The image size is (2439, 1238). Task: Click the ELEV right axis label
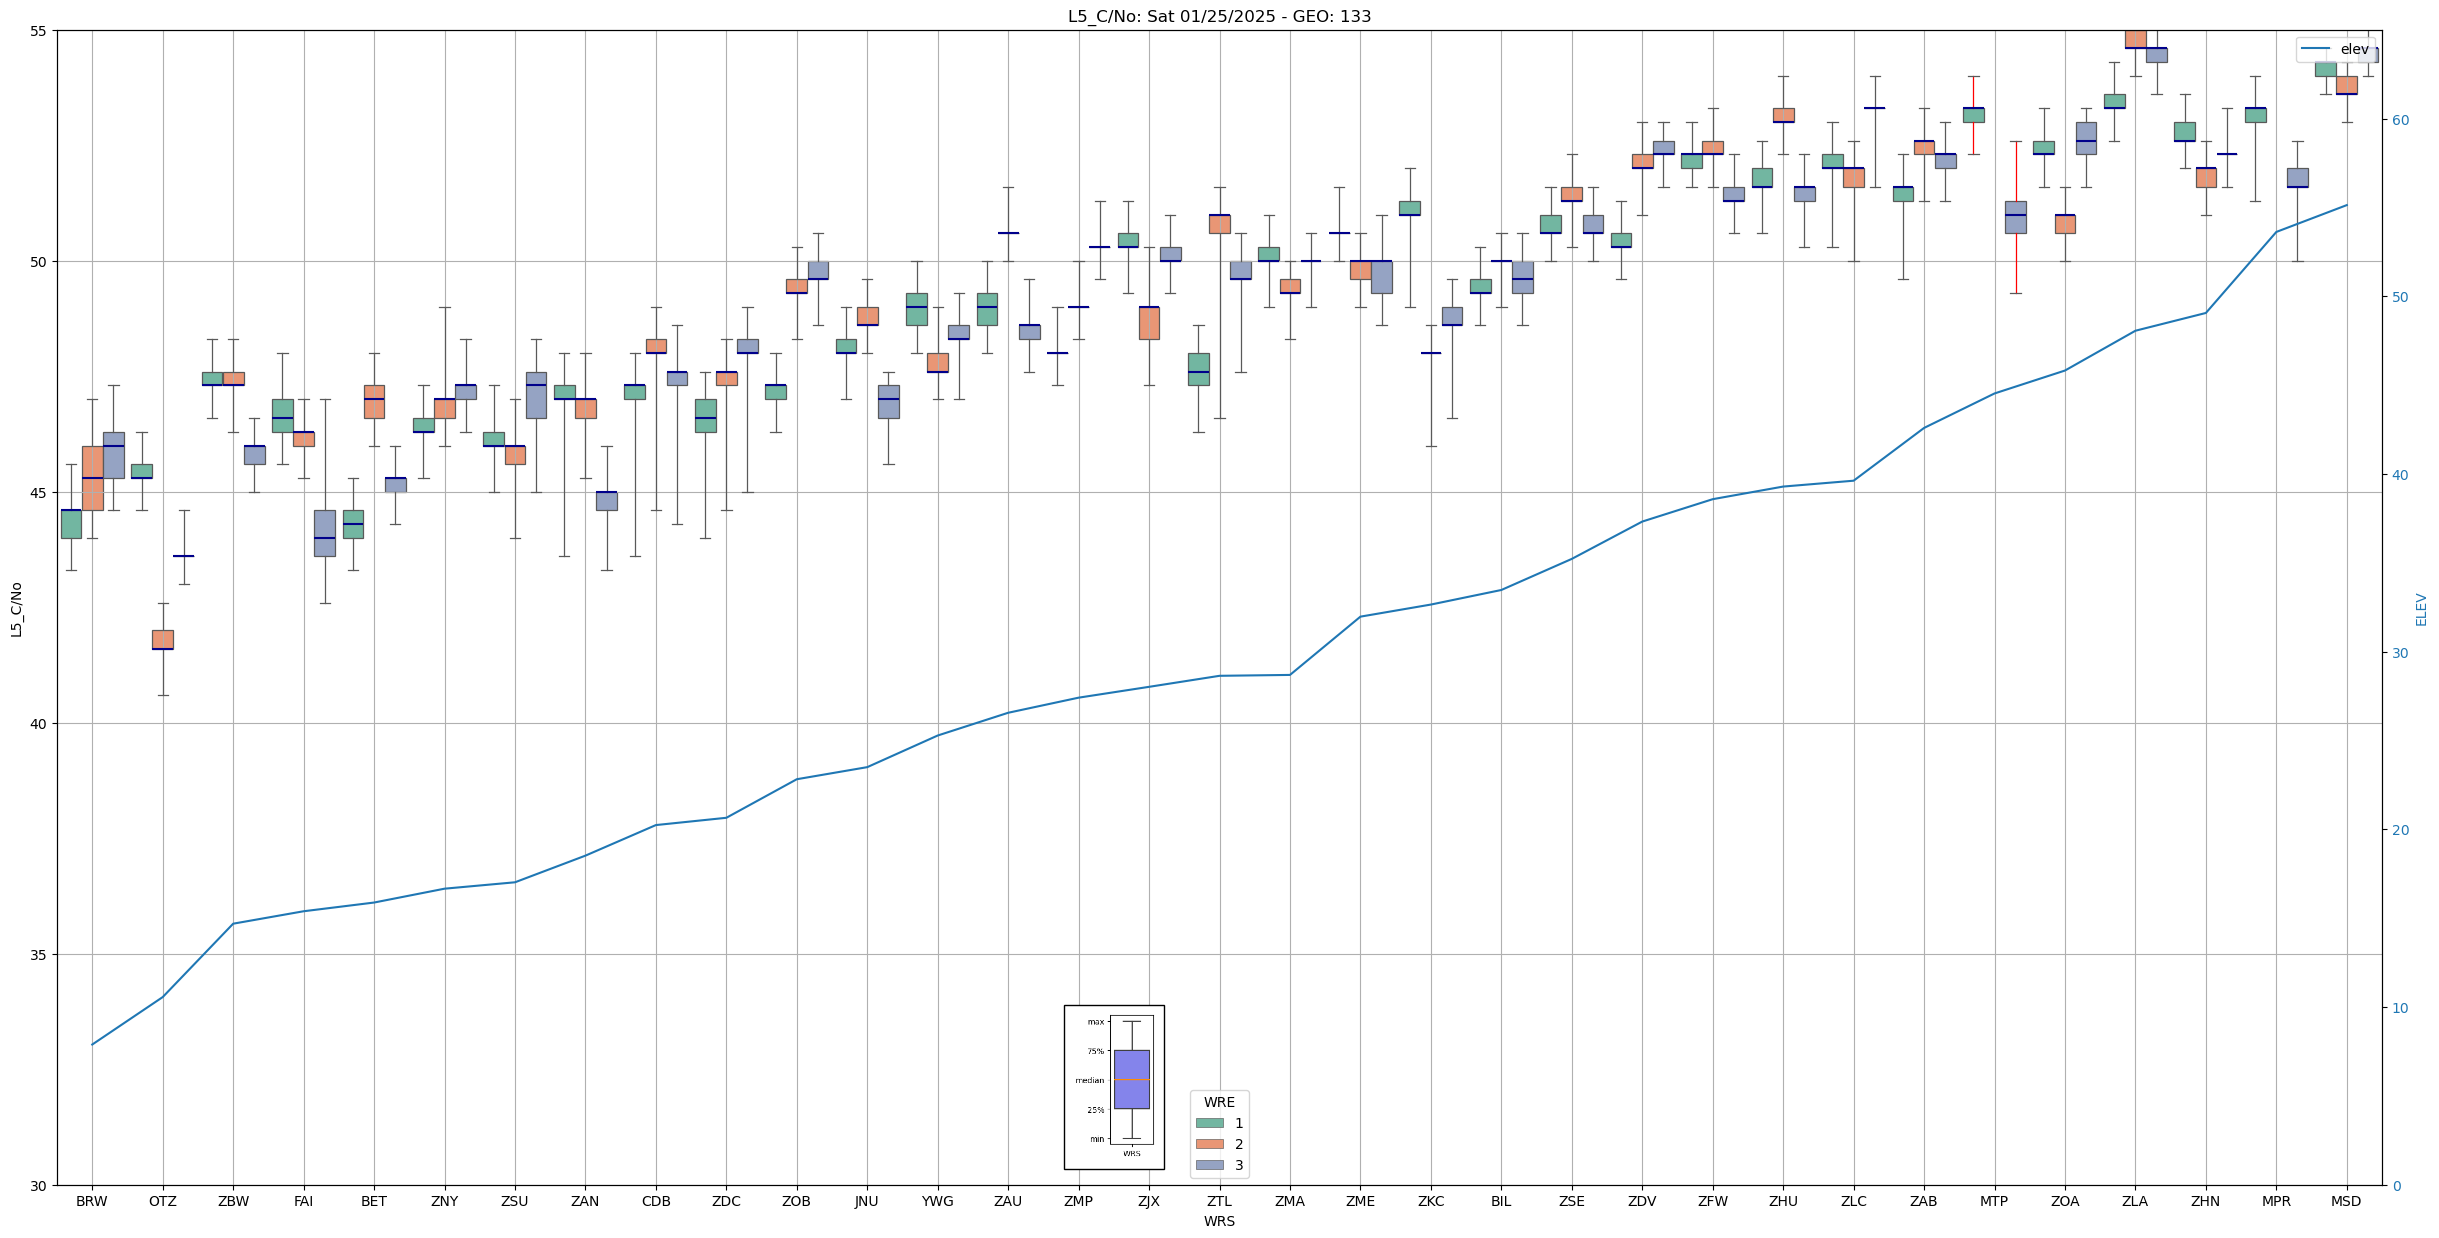point(2421,609)
